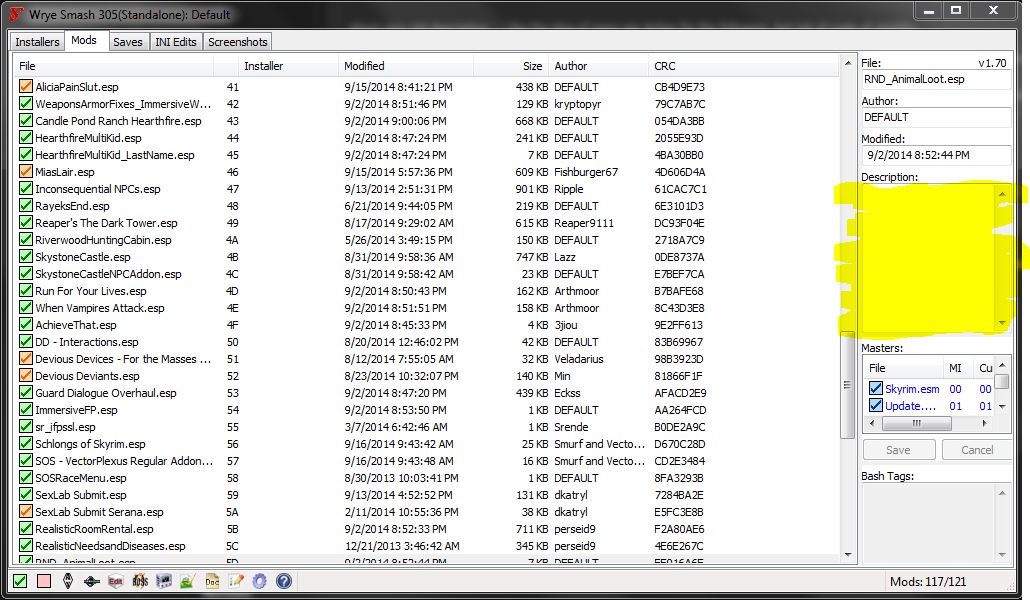The width and height of the screenshot is (1030, 600).
Task: Click the mod list scroll-down arrow
Action: coord(847,555)
